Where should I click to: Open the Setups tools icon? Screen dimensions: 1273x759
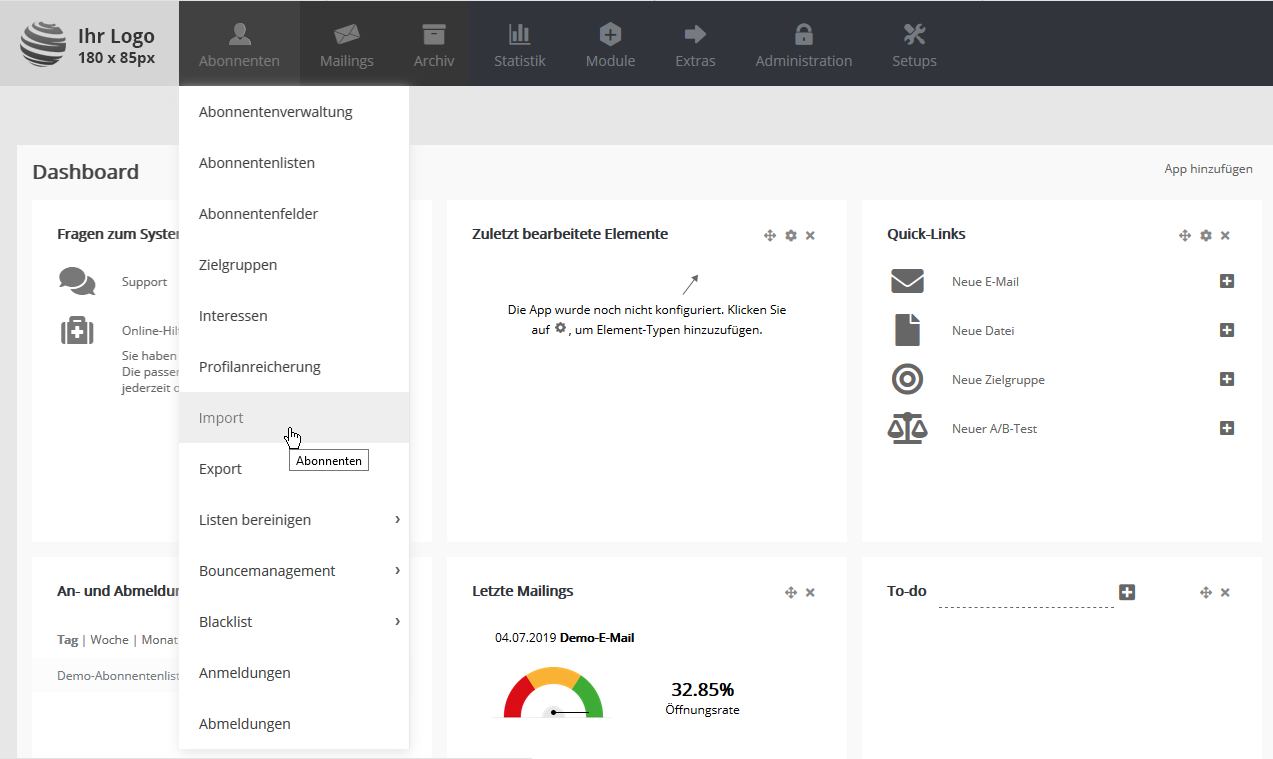(x=914, y=35)
